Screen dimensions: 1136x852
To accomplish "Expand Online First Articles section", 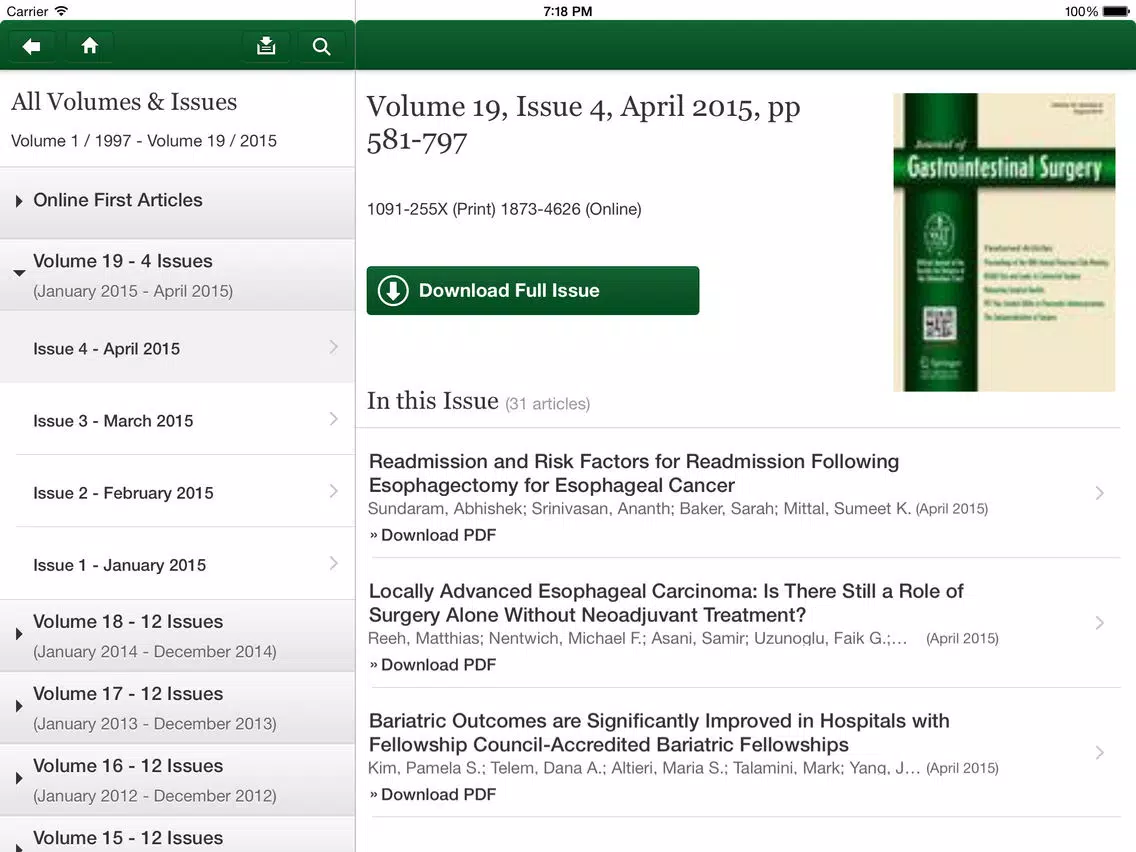I will coord(178,202).
